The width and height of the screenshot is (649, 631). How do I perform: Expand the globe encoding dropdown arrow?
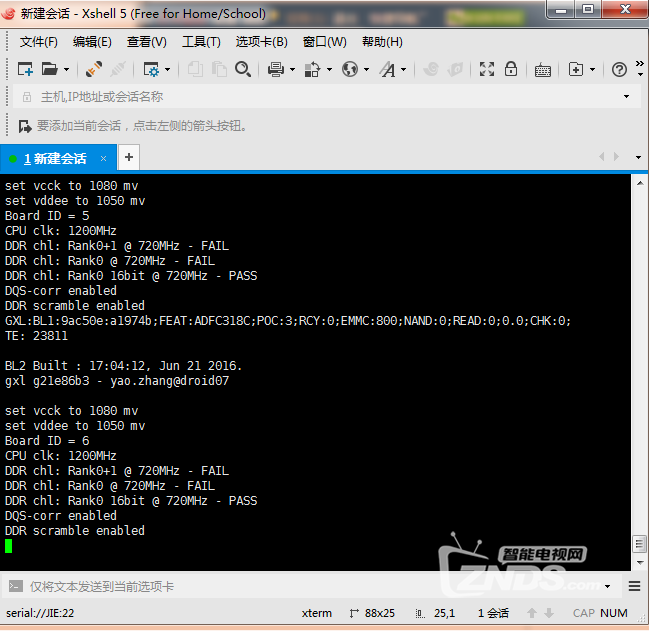[366, 70]
